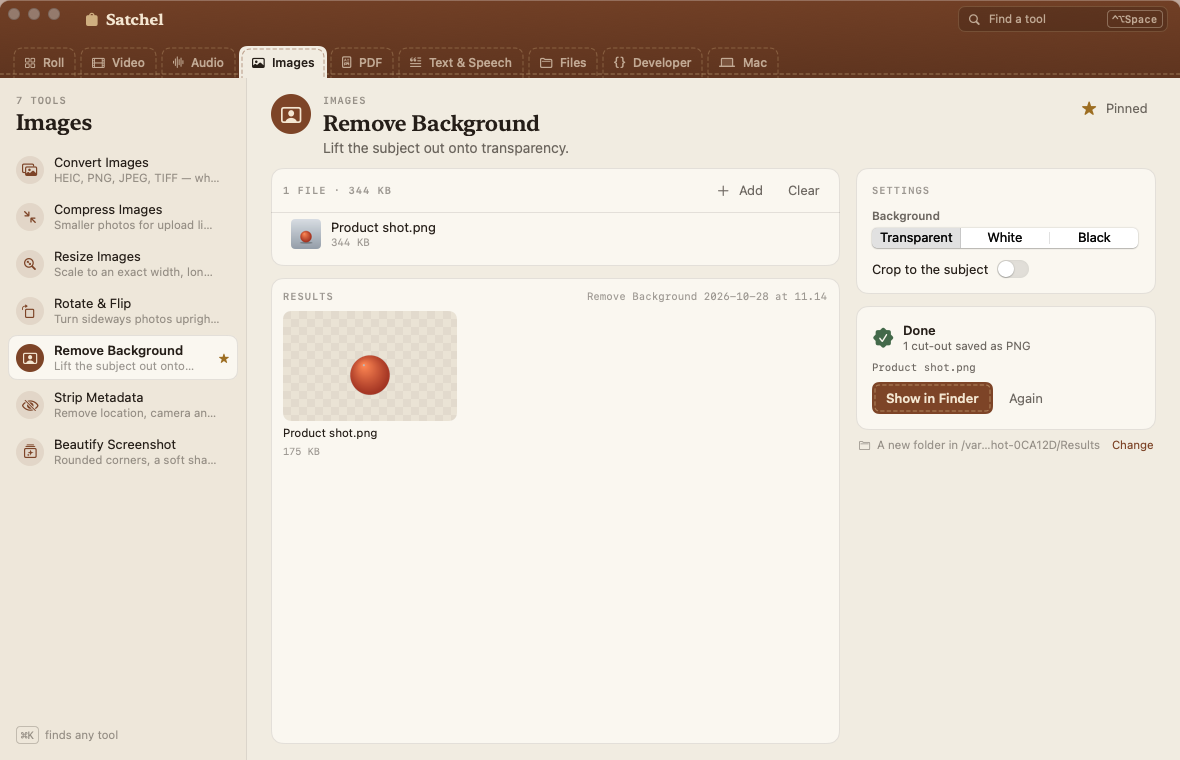Go to the Files tab
The width and height of the screenshot is (1180, 760).
(563, 62)
